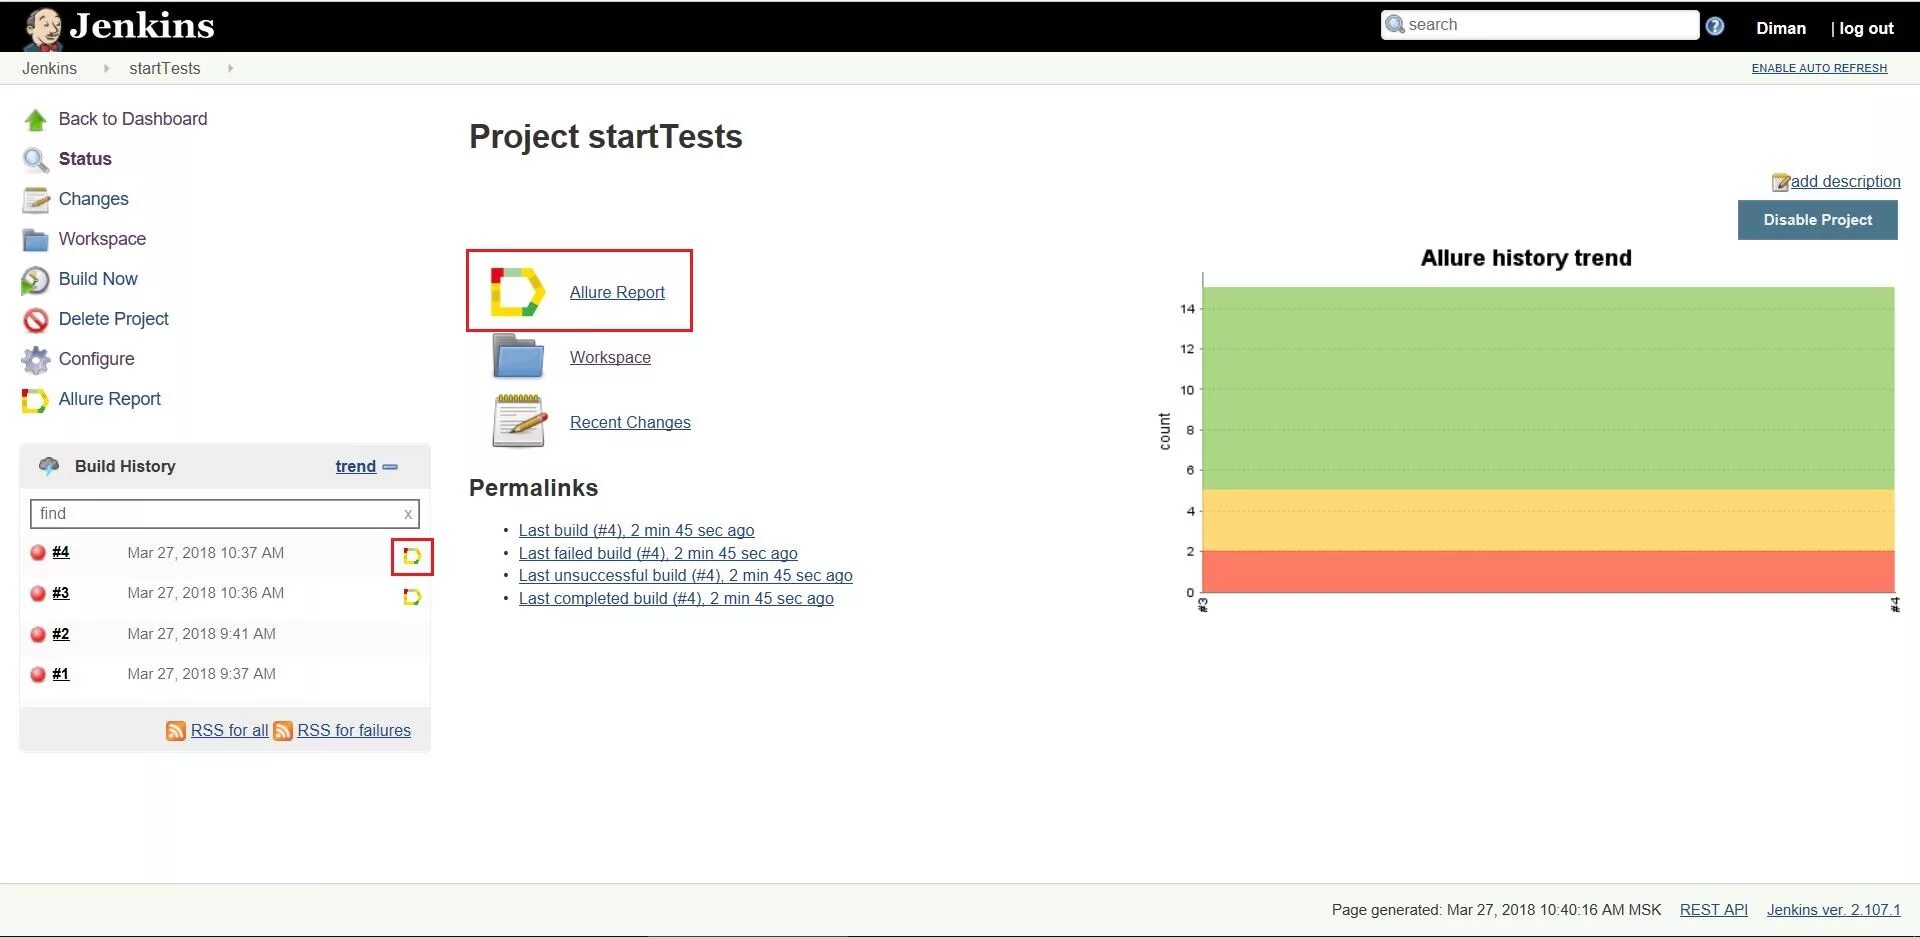This screenshot has width=1920, height=937.
Task: Select the Status menu item
Action: point(85,159)
